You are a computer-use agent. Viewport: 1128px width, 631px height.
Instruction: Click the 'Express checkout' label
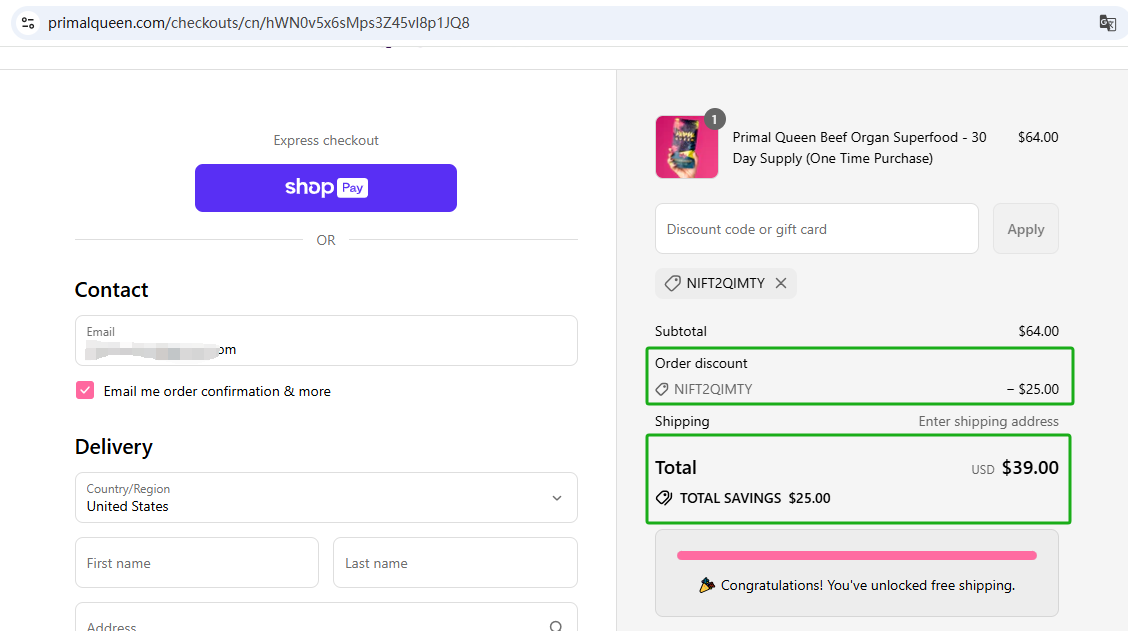coord(326,140)
